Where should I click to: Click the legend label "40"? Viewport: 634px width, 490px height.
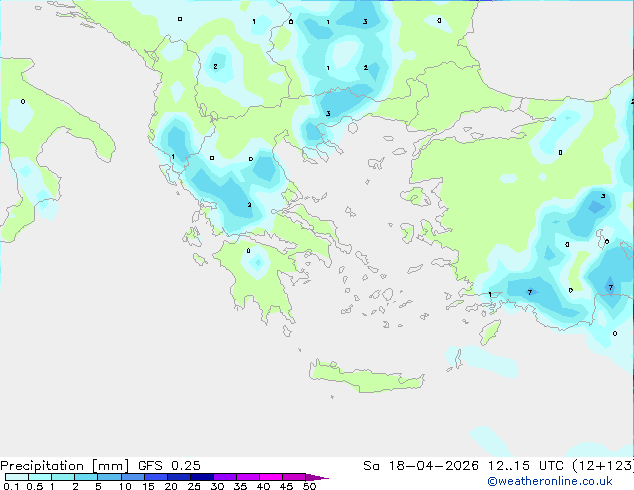[x=263, y=486]
